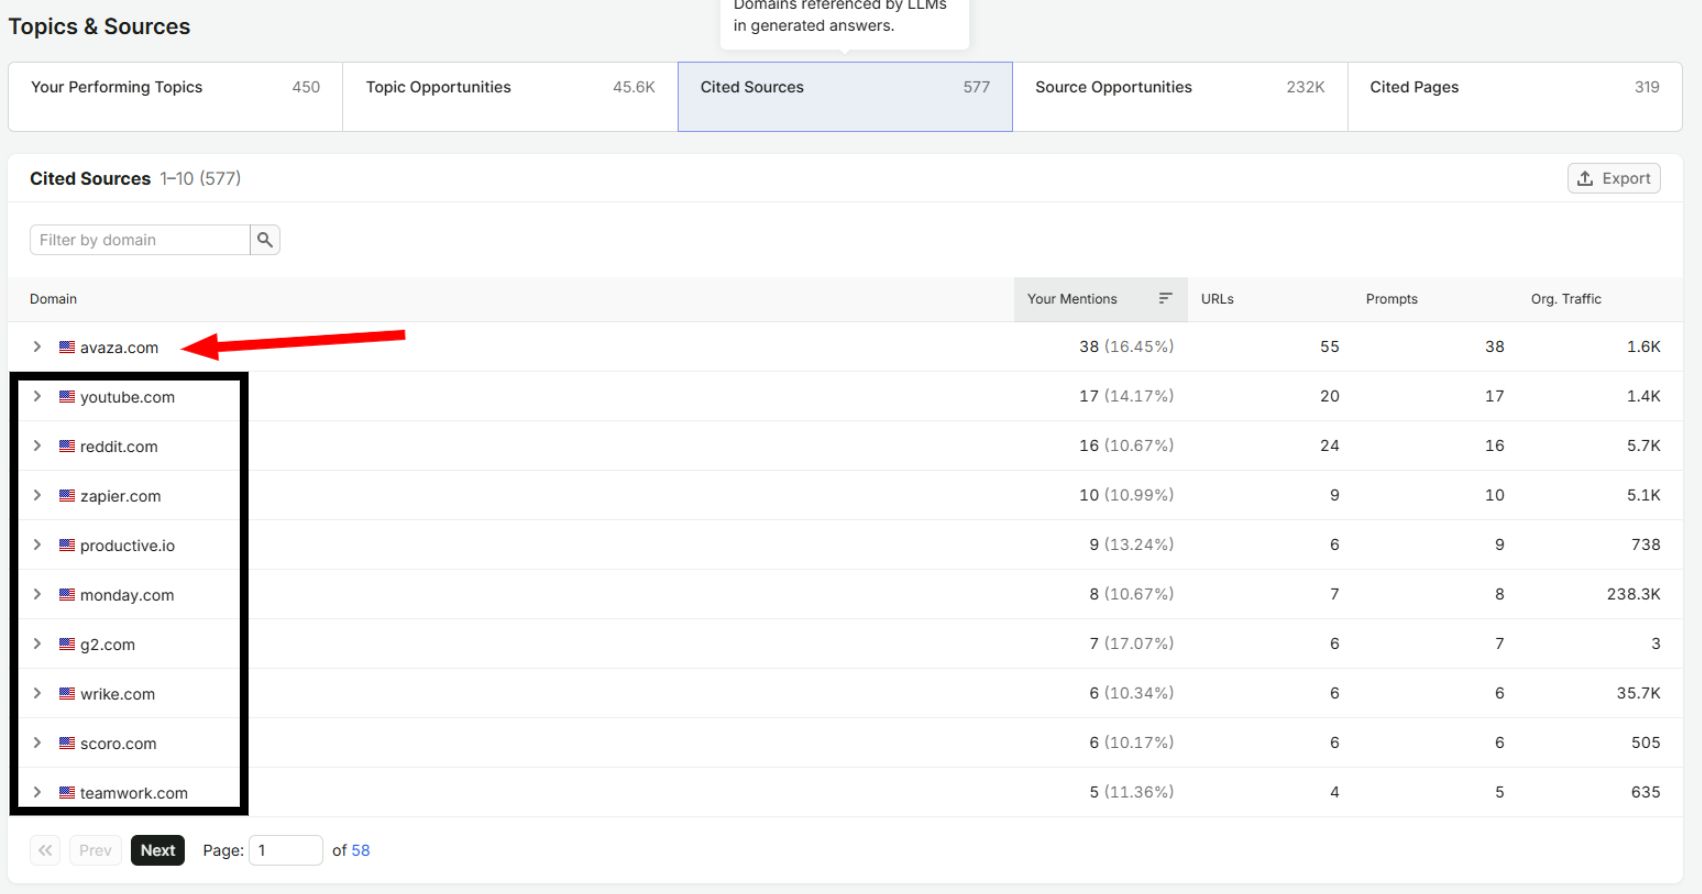This screenshot has width=1702, height=894.
Task: Switch to the Cited Pages tab
Action: (1515, 97)
